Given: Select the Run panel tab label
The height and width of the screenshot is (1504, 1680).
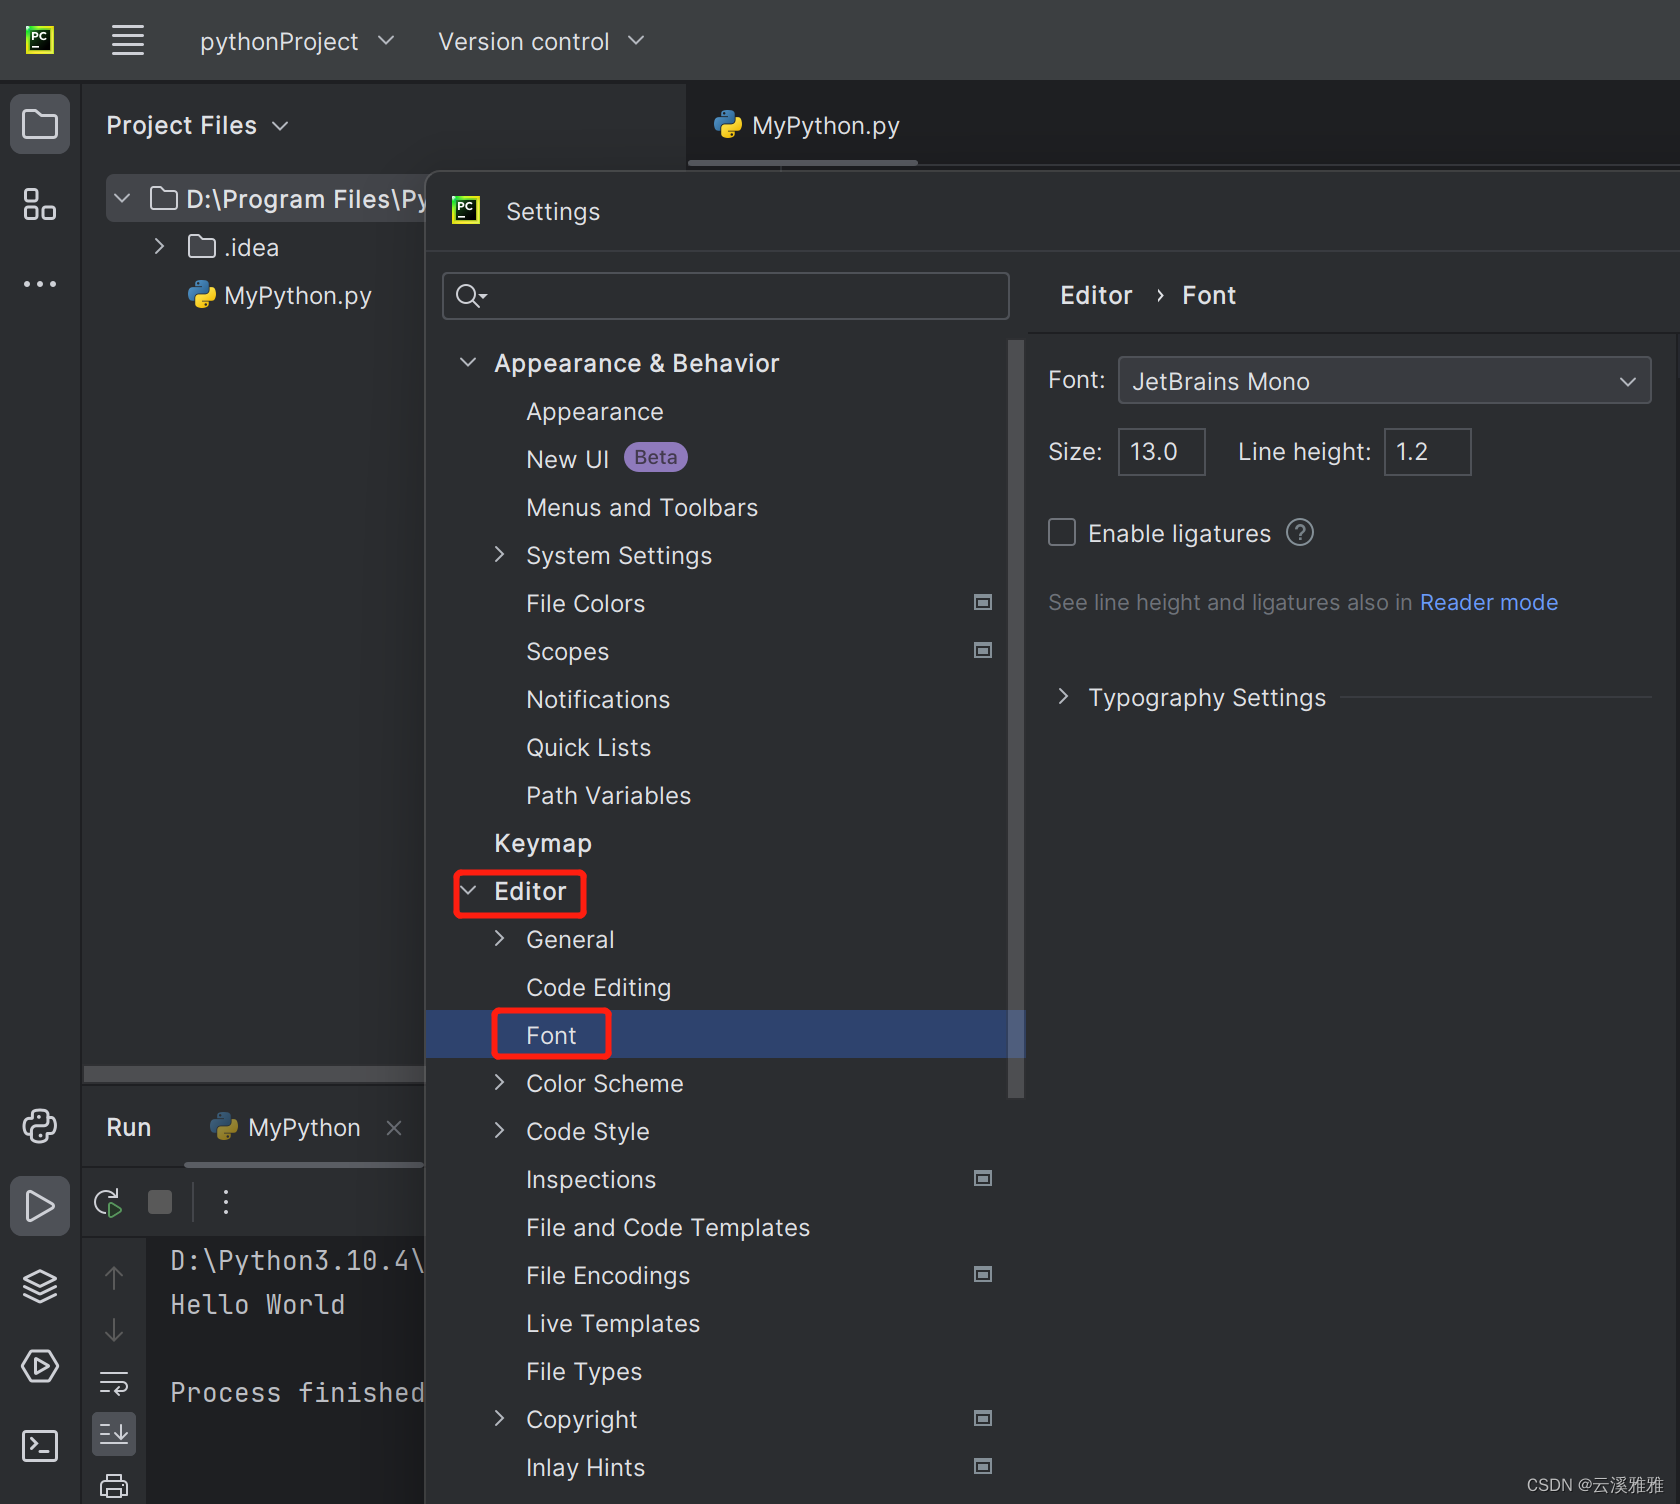Looking at the screenshot, I should [x=129, y=1128].
